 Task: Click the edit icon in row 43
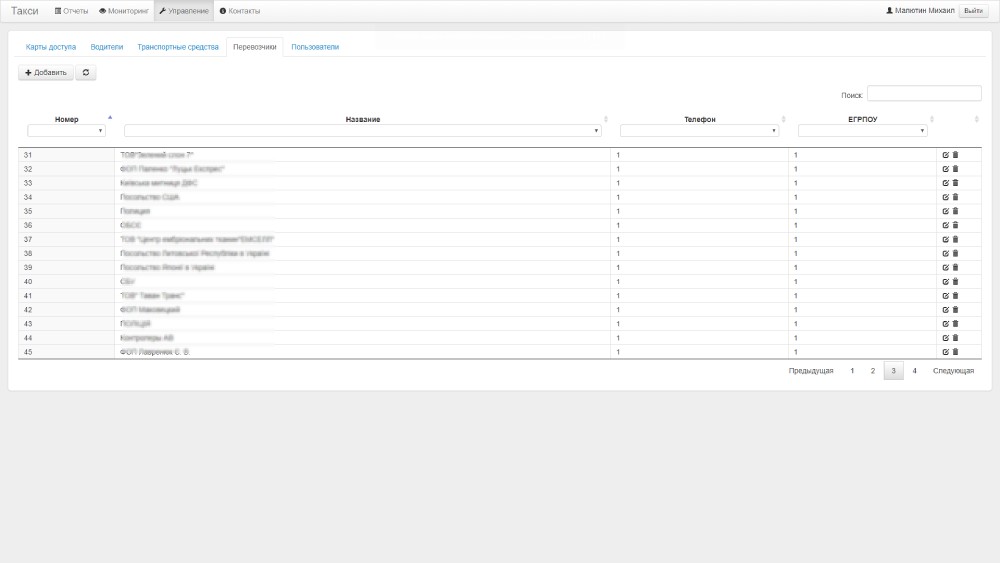tap(946, 324)
